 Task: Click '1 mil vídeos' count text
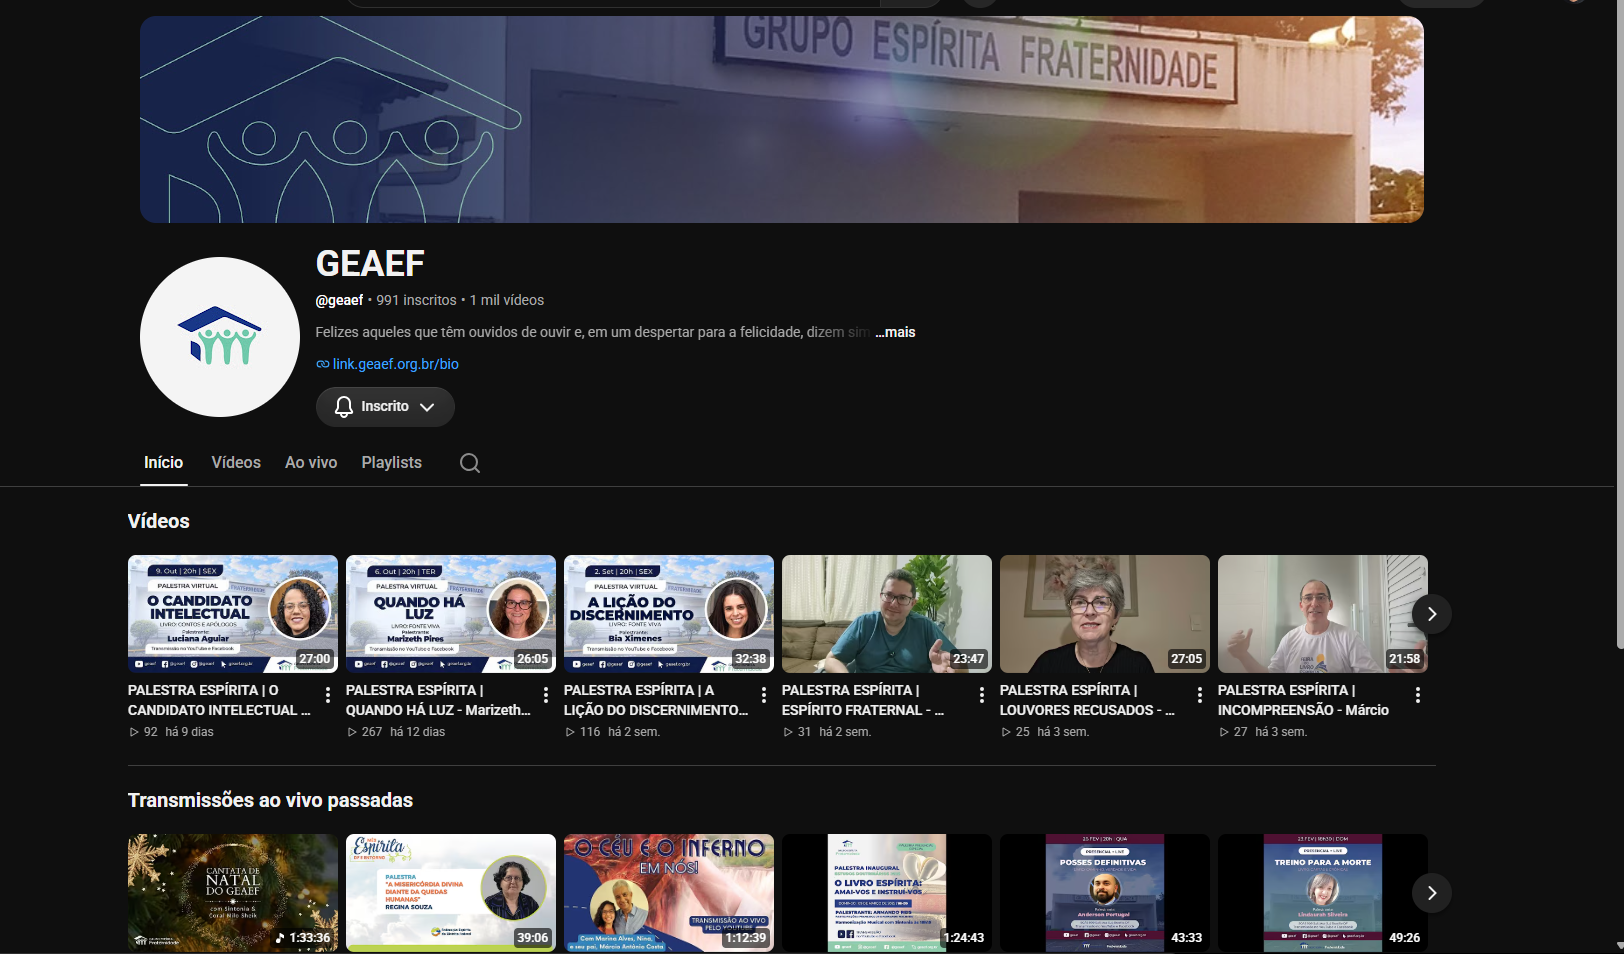point(507,300)
